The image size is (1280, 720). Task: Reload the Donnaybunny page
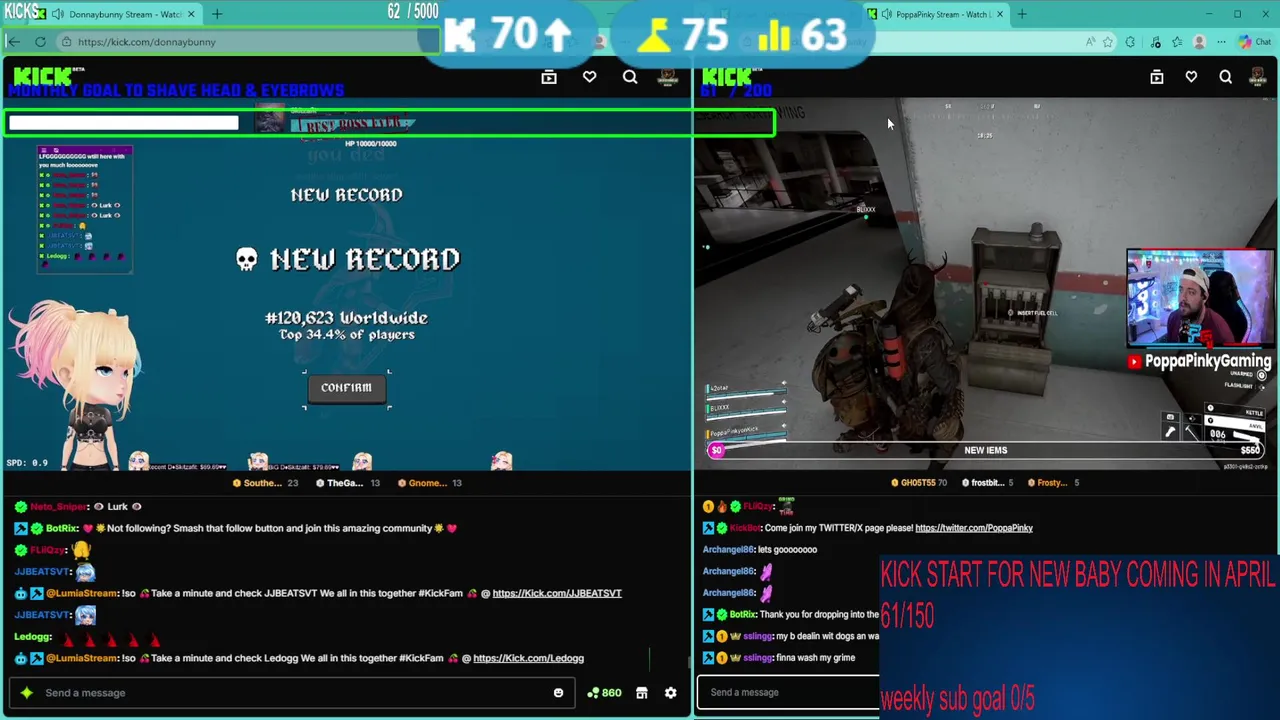pos(40,42)
